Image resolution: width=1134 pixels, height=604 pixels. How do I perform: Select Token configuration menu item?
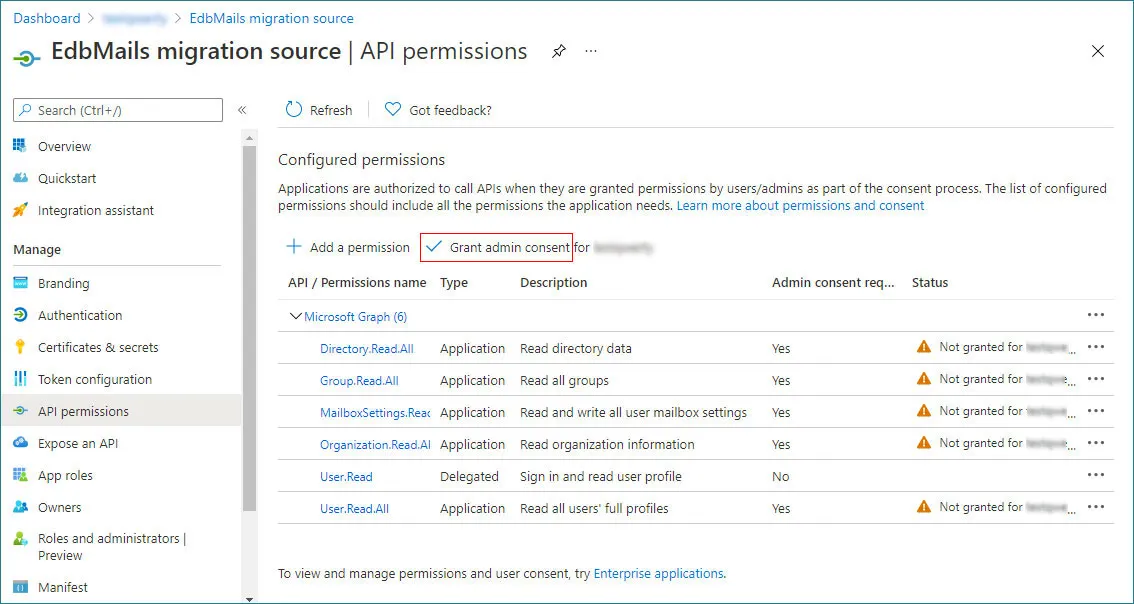95,379
